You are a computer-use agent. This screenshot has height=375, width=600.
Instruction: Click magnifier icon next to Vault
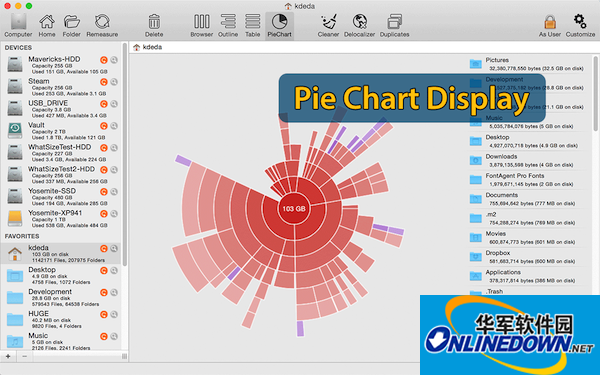[x=114, y=126]
